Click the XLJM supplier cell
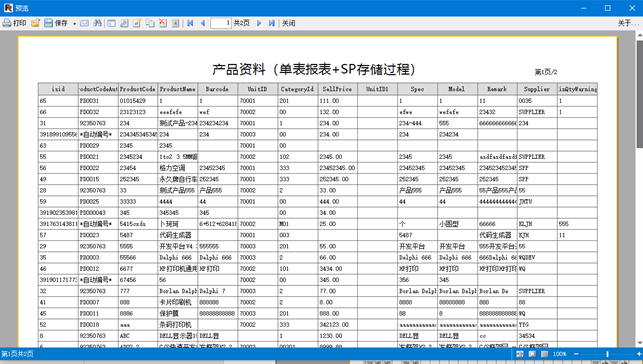 click(x=537, y=224)
